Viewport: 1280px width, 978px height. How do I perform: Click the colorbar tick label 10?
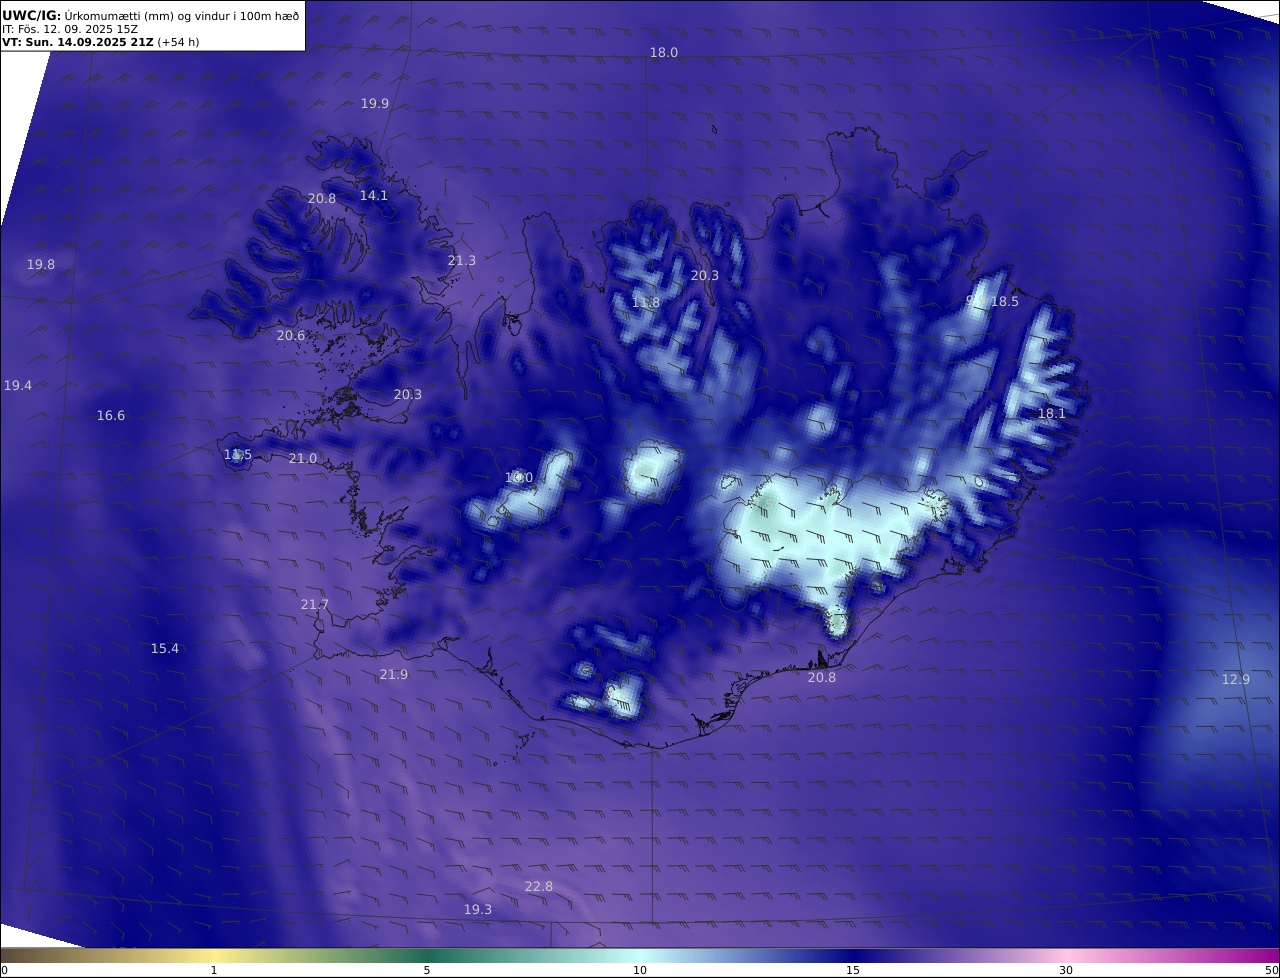point(640,970)
